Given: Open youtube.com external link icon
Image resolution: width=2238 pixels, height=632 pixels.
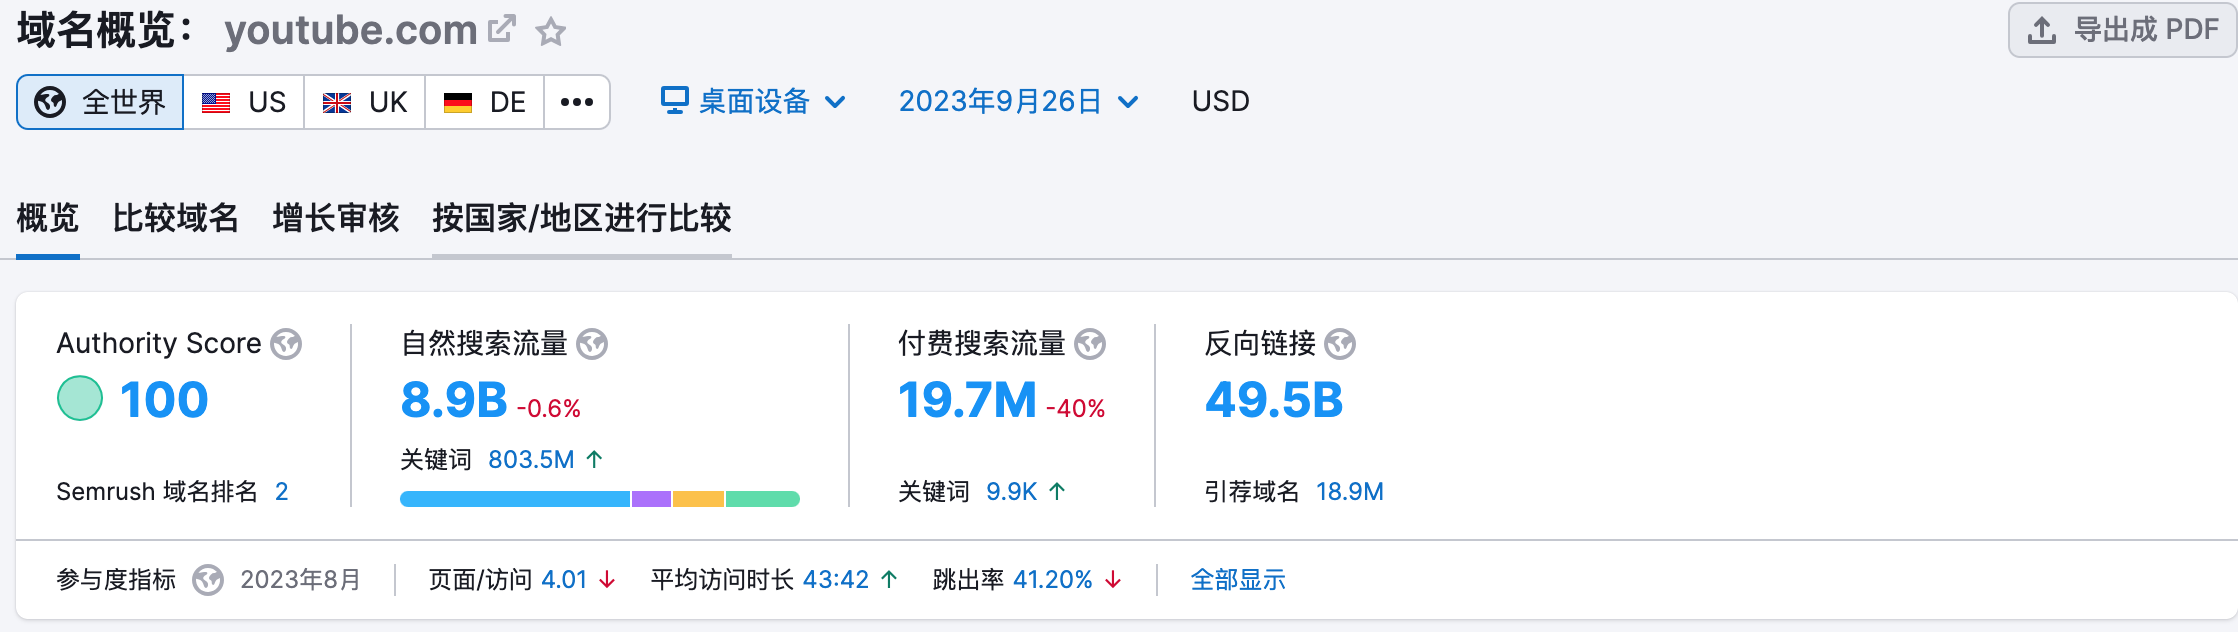Looking at the screenshot, I should 502,29.
